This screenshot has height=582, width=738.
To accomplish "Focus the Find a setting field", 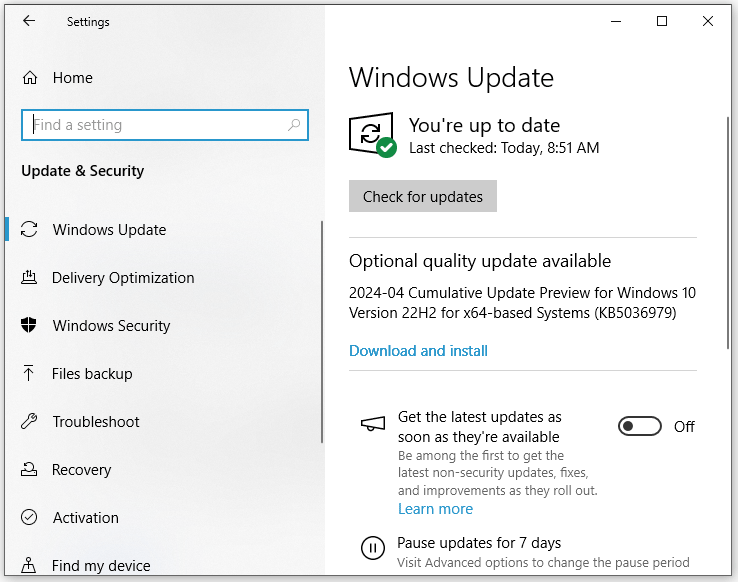I will coord(165,125).
